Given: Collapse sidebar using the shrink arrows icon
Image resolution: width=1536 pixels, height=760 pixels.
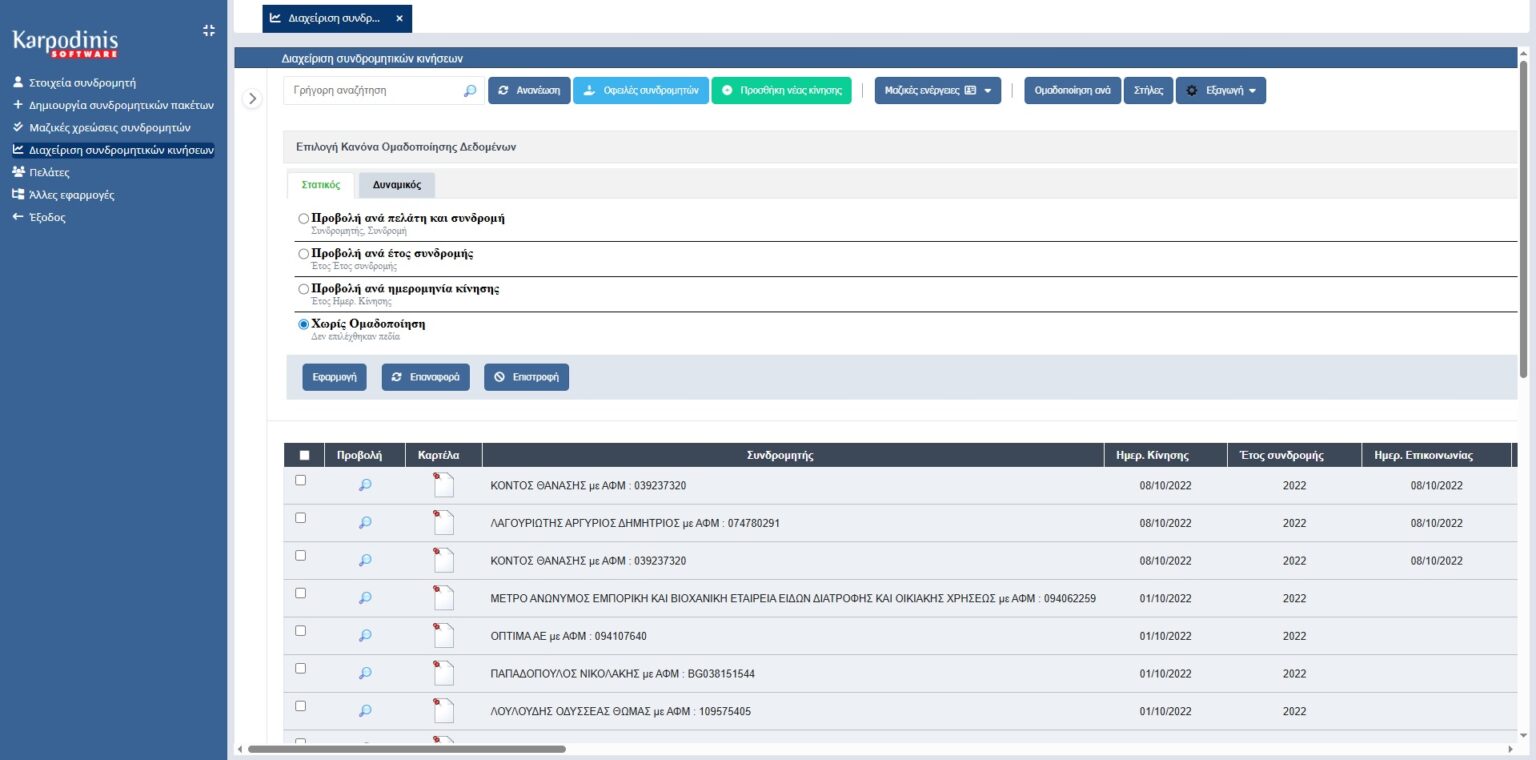Looking at the screenshot, I should (x=208, y=30).
